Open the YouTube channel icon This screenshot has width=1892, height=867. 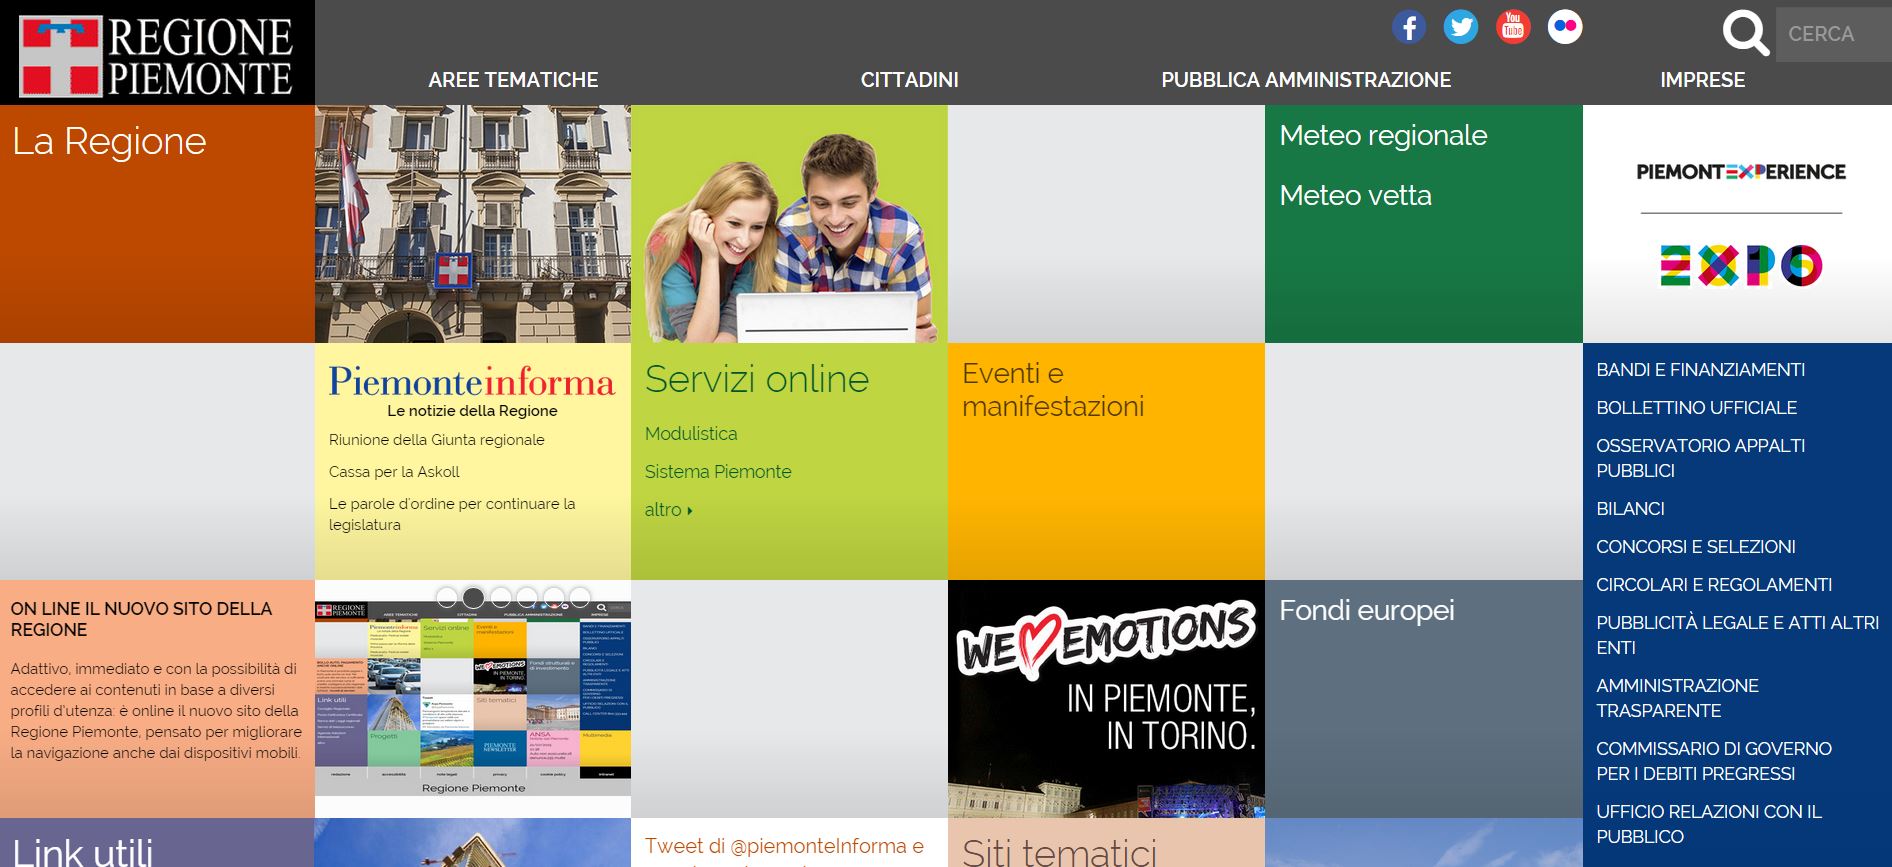tap(1513, 27)
